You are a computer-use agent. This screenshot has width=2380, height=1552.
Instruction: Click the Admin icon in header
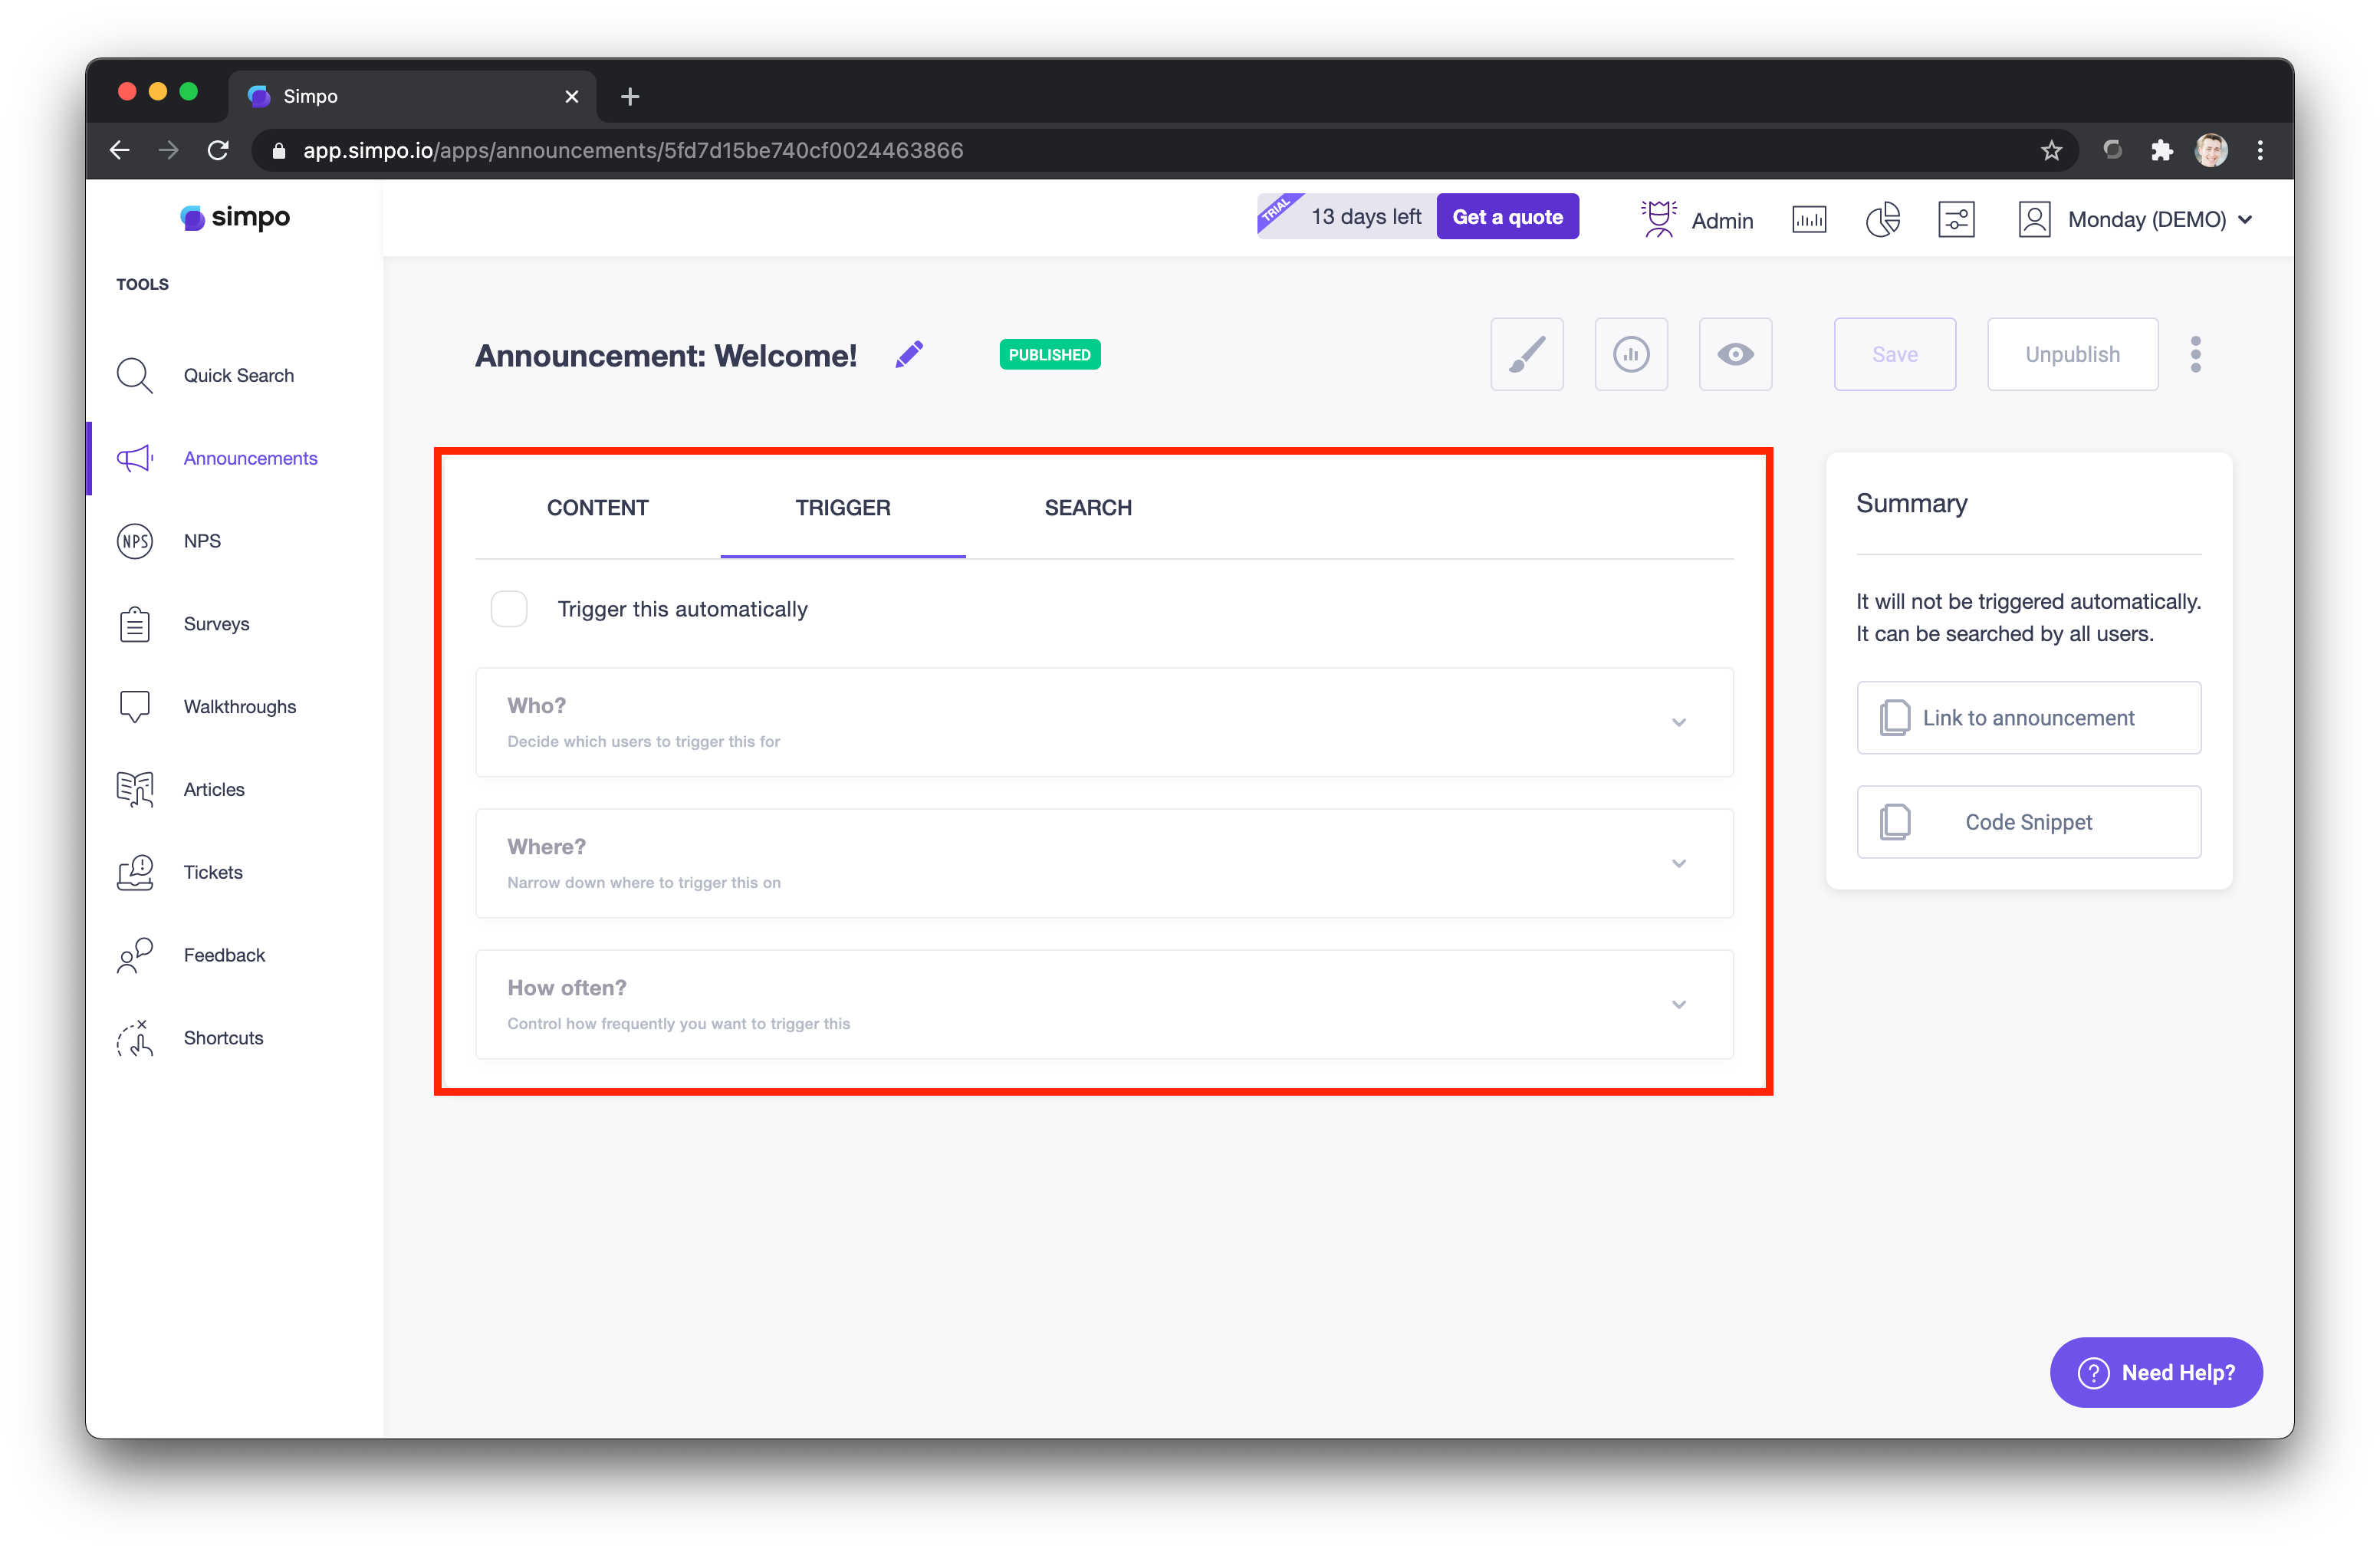pyautogui.click(x=1658, y=219)
